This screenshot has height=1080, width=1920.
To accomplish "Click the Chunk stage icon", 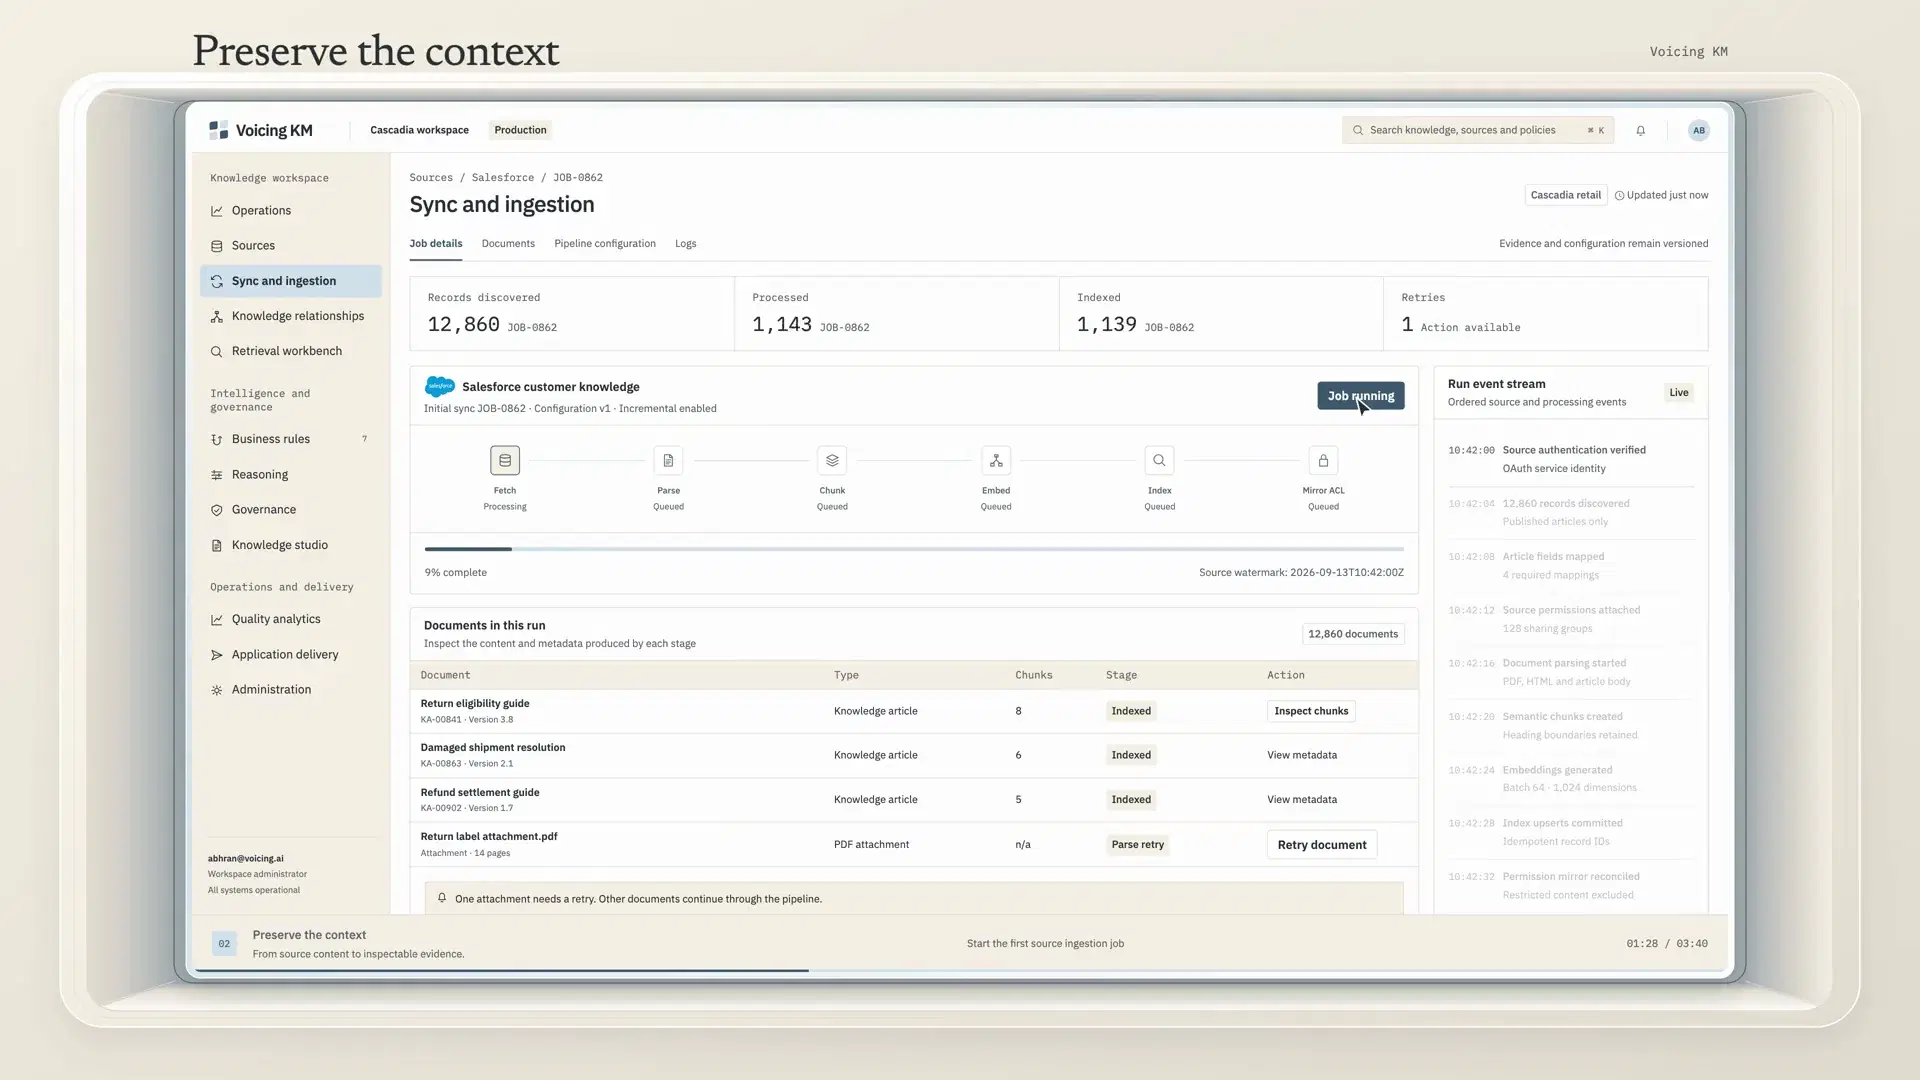I will pos(832,460).
